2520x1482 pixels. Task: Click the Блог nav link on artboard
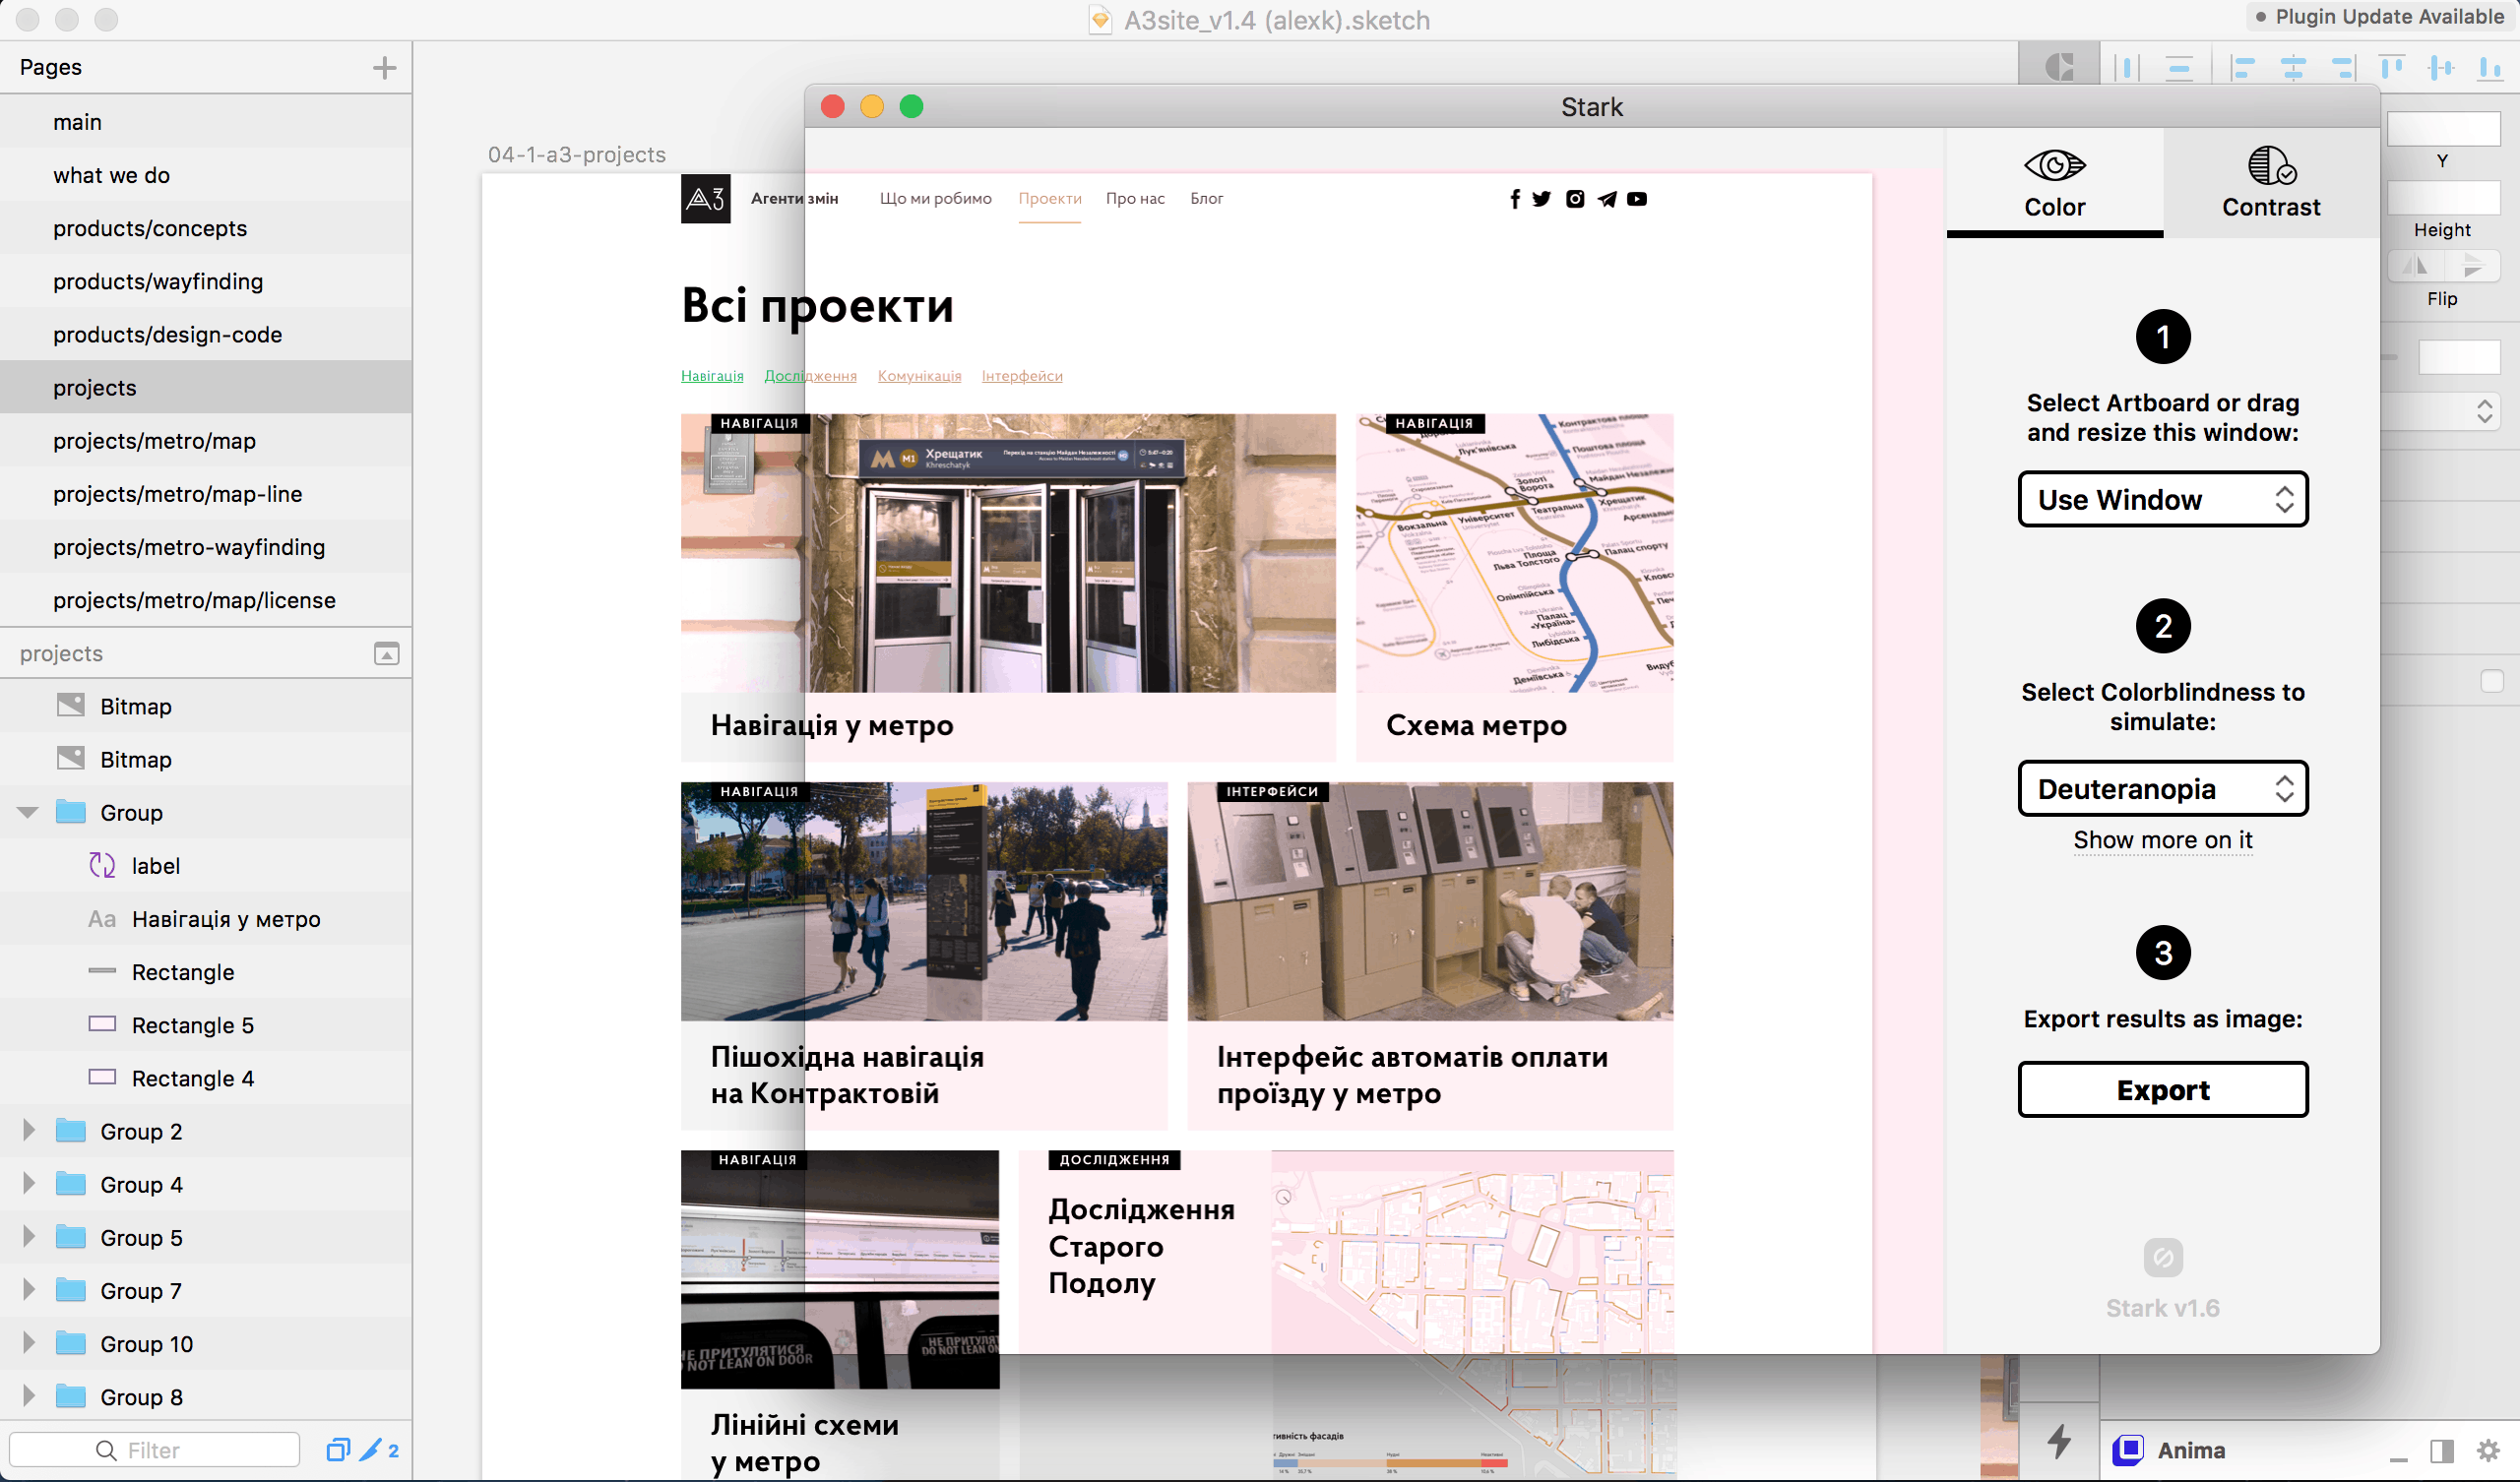tap(1206, 198)
